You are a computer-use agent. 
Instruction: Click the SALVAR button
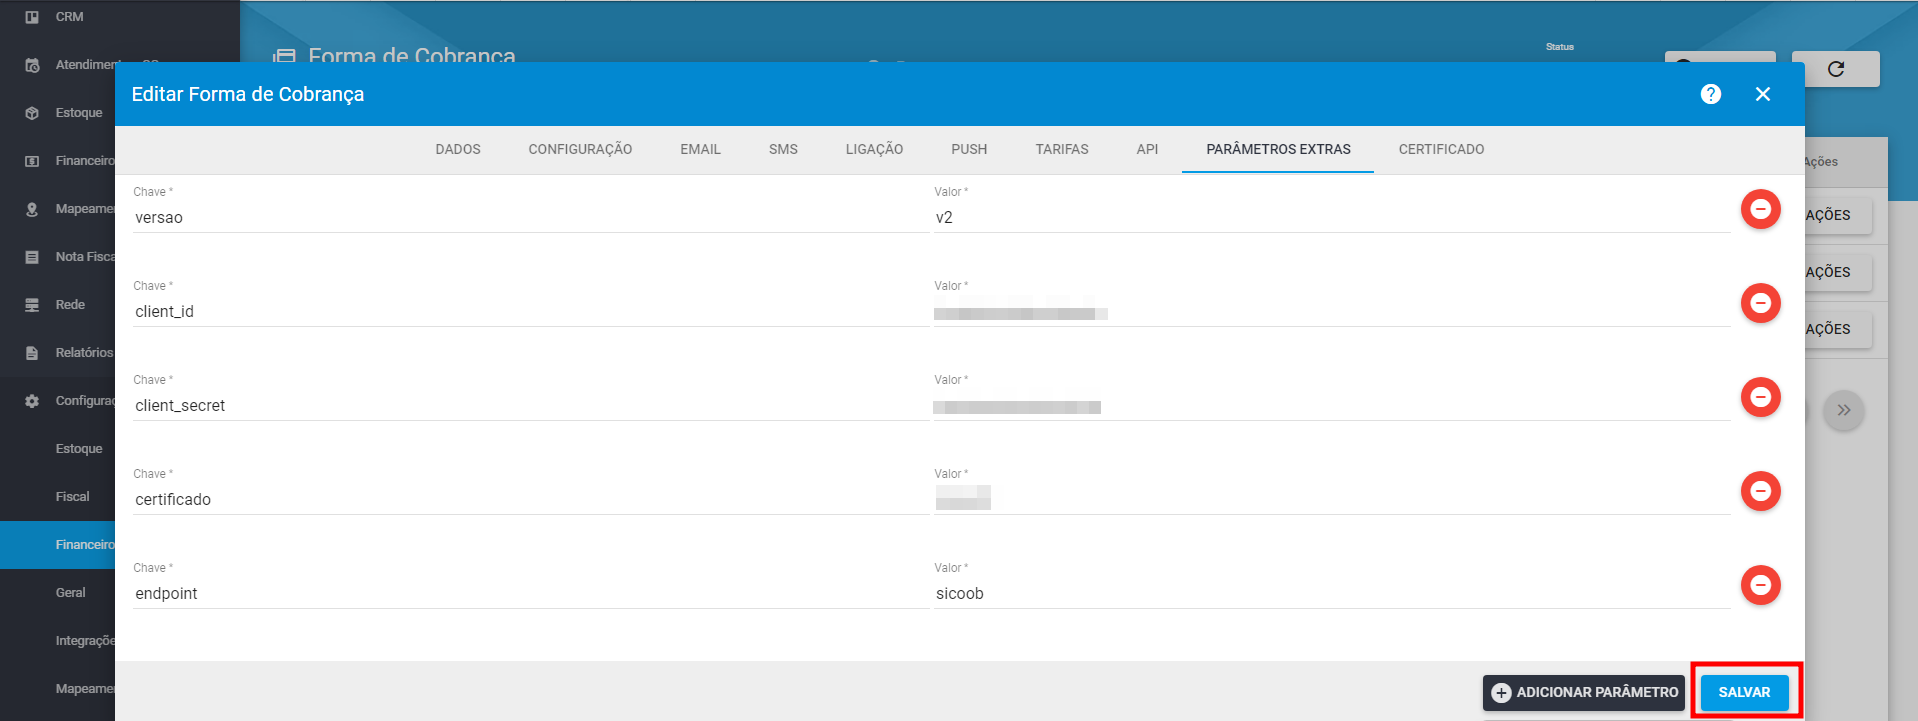pyautogui.click(x=1744, y=692)
